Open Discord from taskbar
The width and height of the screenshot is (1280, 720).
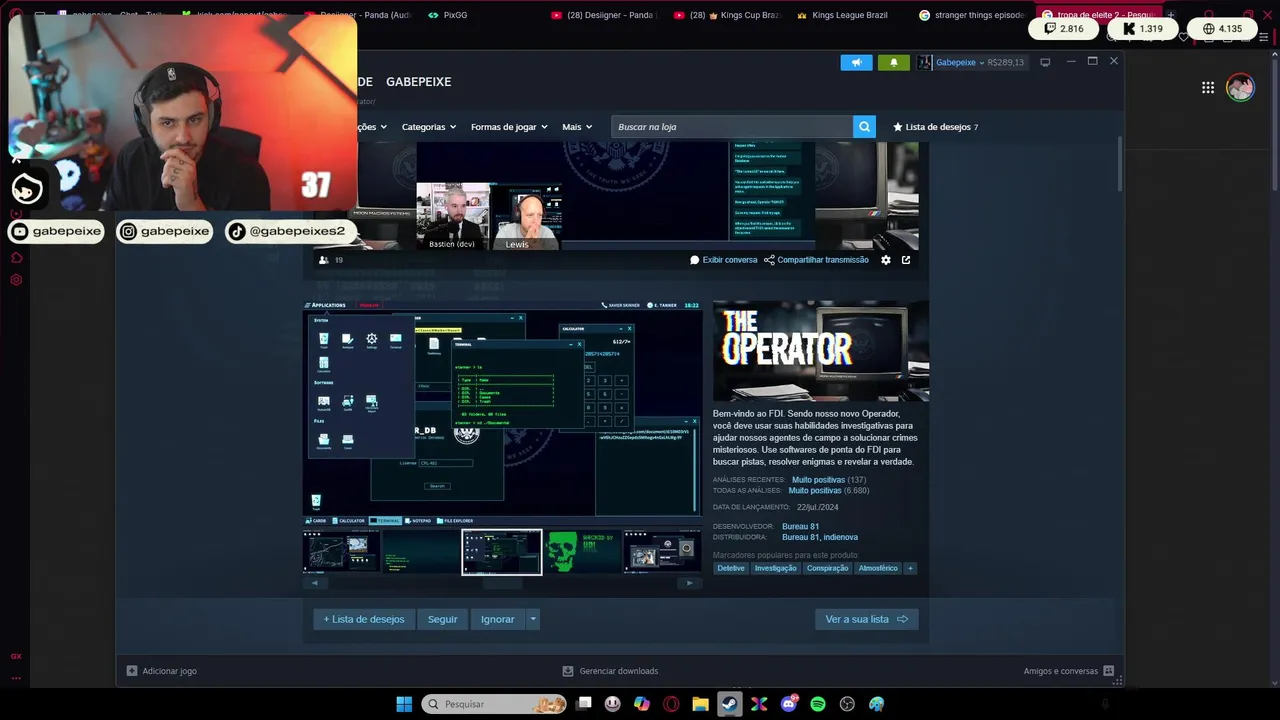coord(788,704)
